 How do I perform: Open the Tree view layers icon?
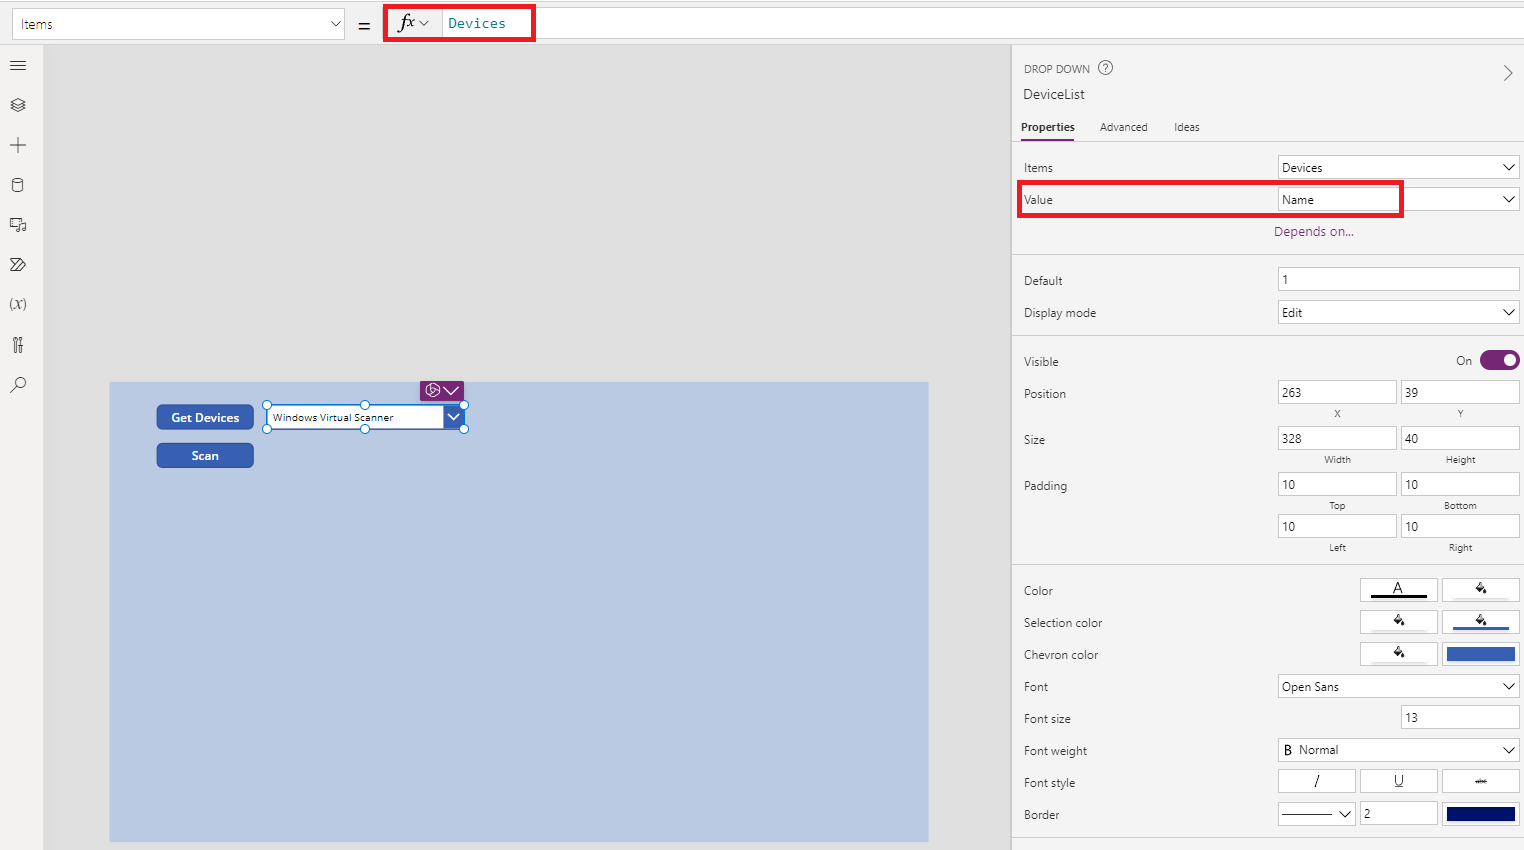point(18,105)
